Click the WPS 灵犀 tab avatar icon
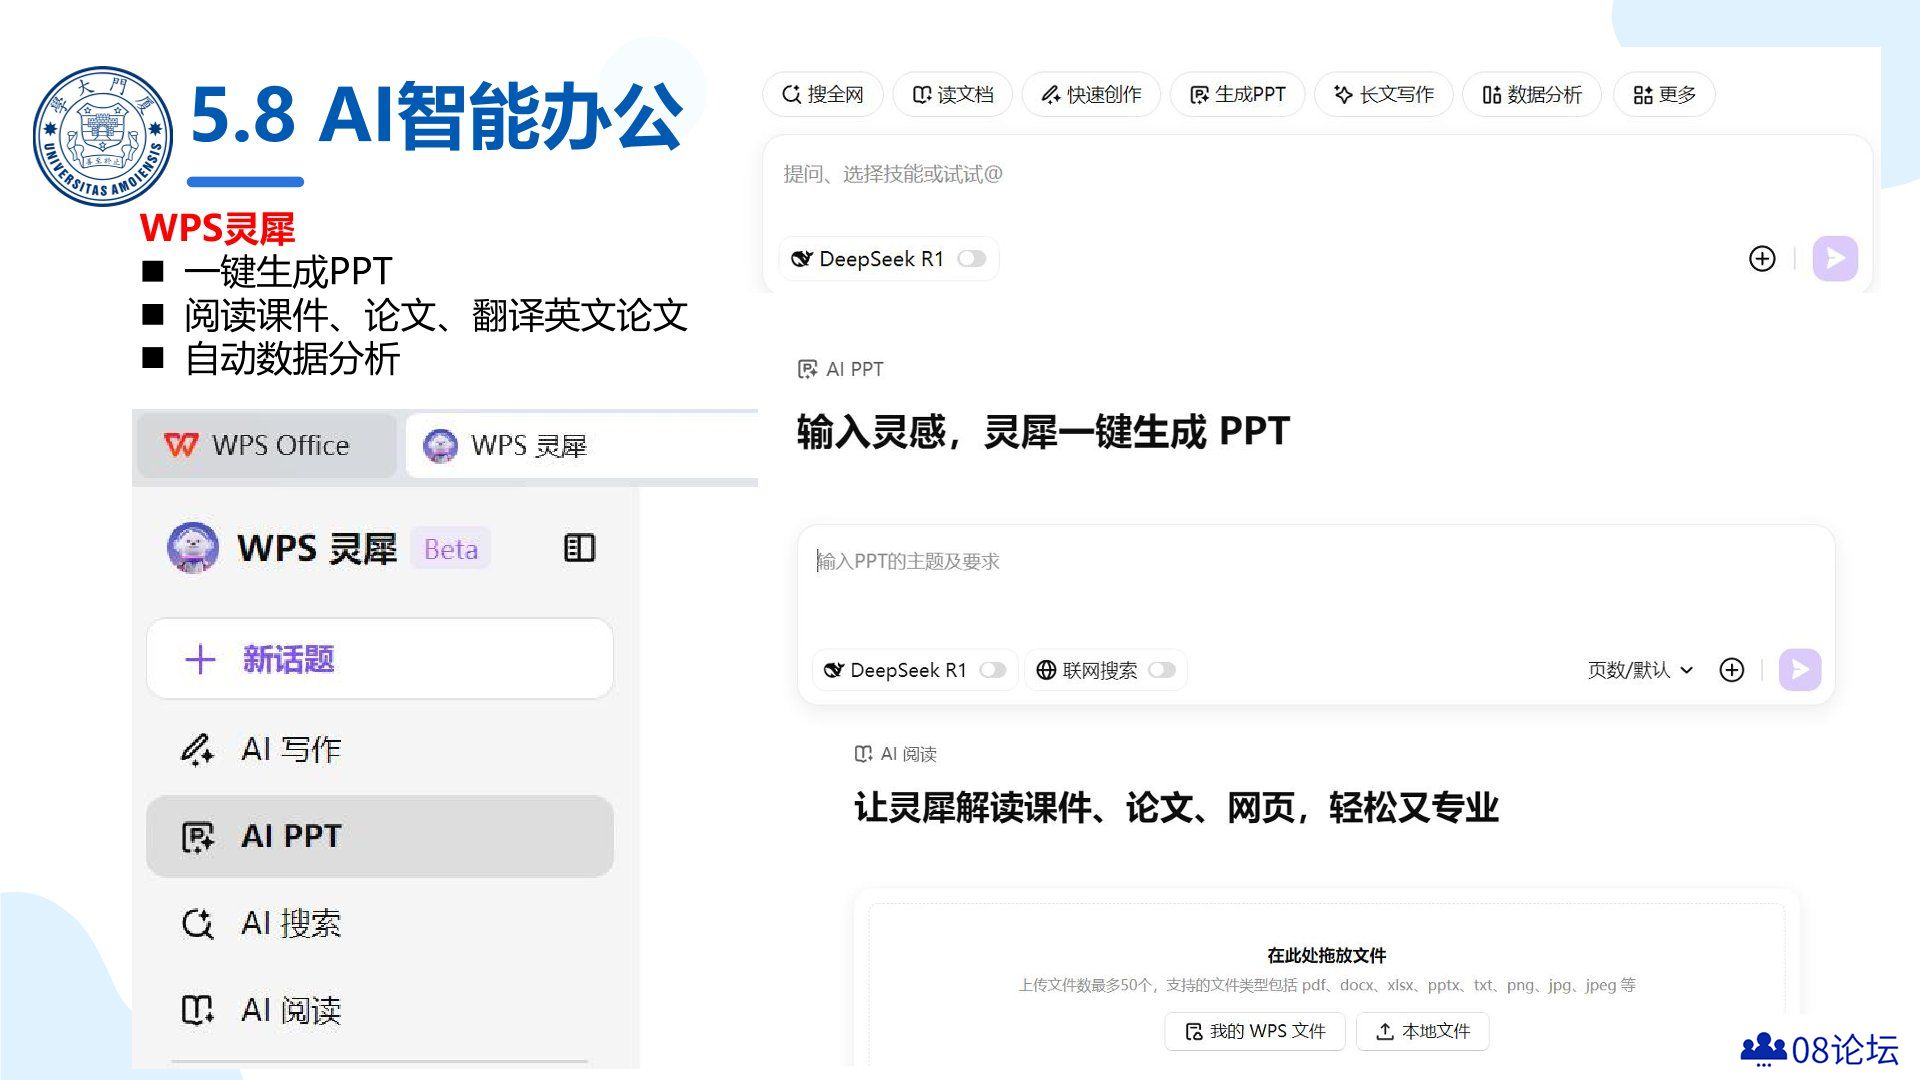1920x1080 pixels. pyautogui.click(x=440, y=445)
